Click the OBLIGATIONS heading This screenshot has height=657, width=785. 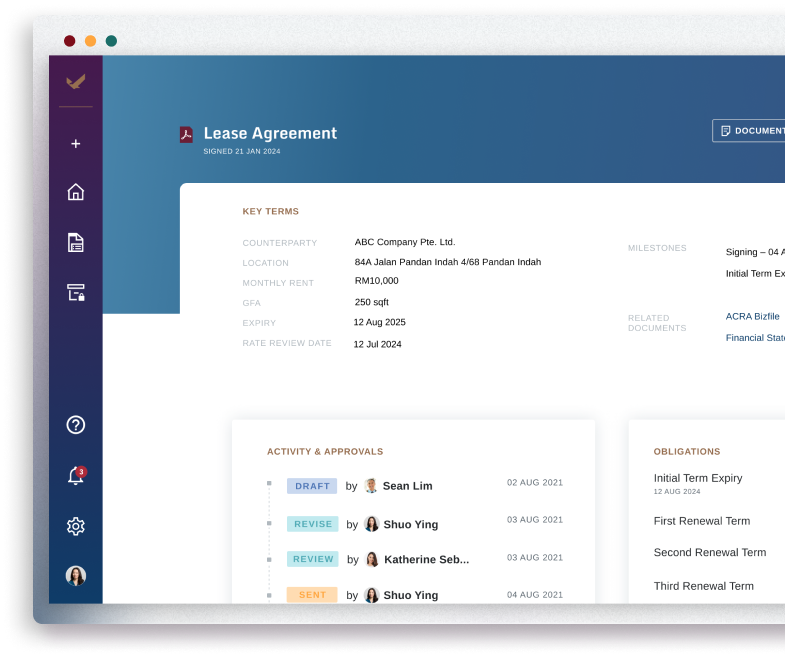click(x=687, y=452)
